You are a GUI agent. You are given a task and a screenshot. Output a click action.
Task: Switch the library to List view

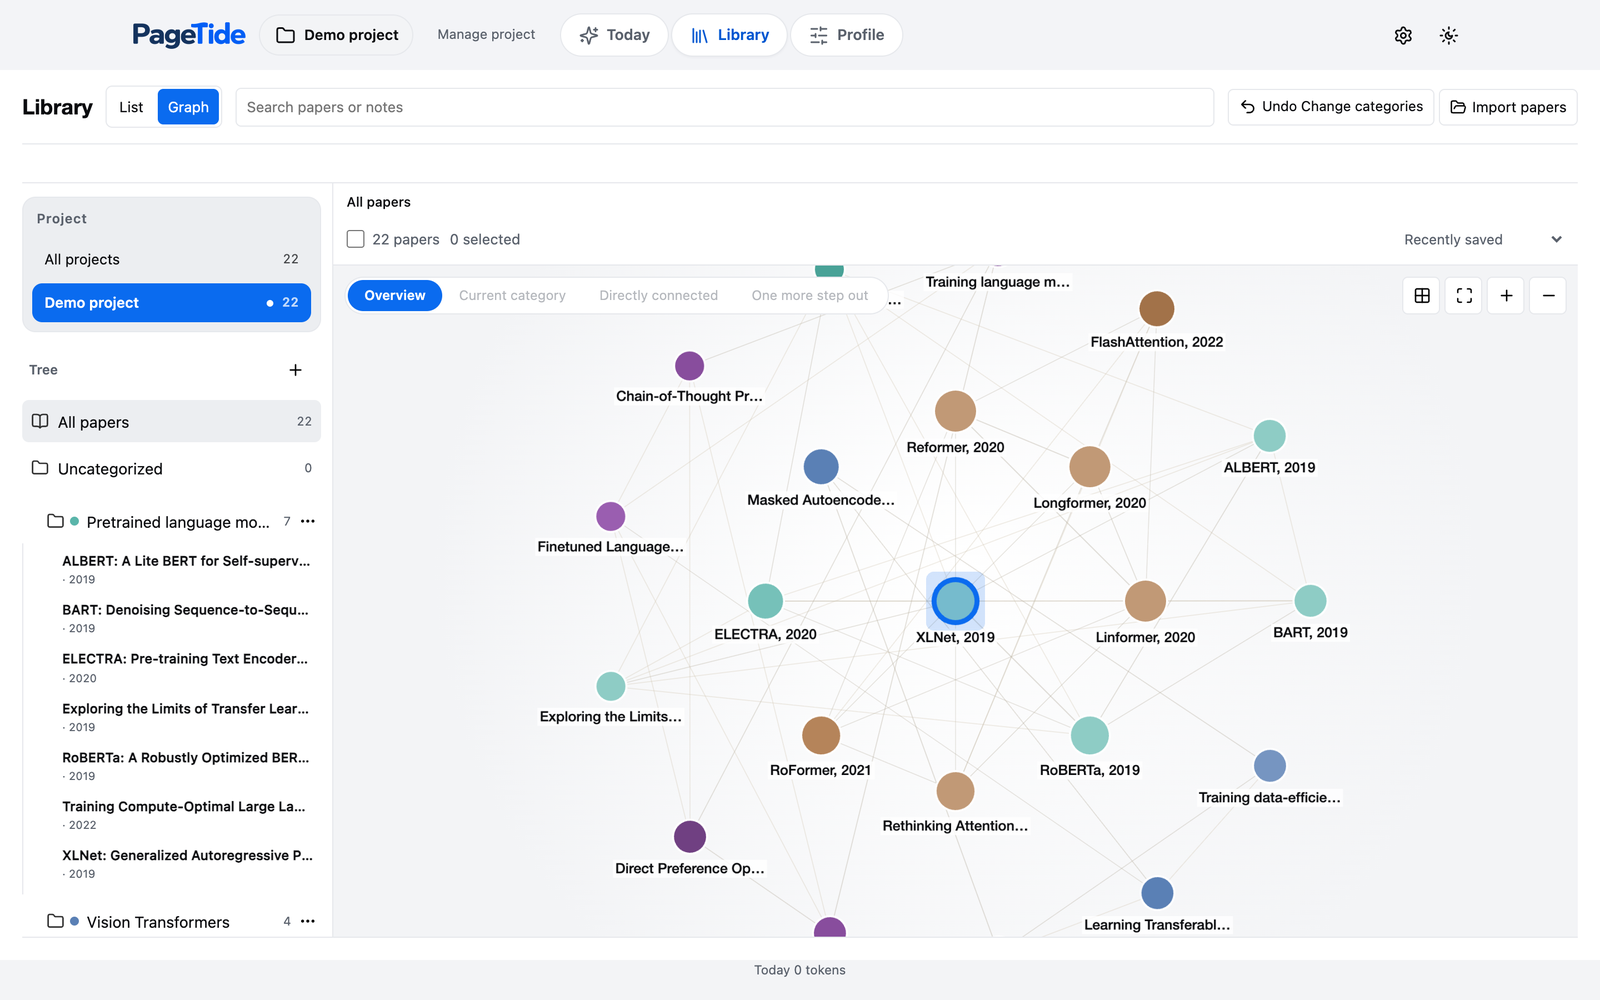[x=131, y=107]
